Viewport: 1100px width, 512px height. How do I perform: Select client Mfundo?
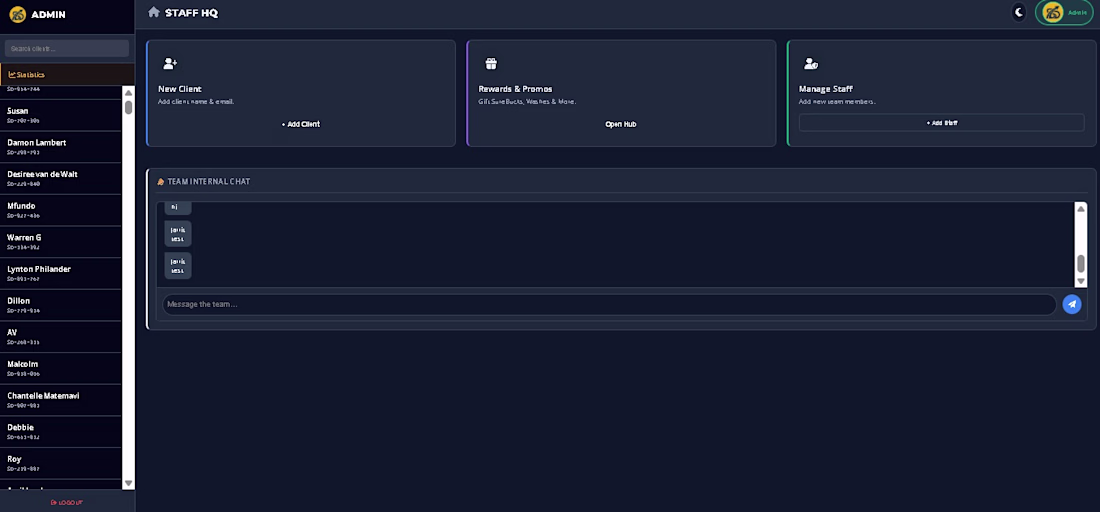pyautogui.click(x=60, y=210)
